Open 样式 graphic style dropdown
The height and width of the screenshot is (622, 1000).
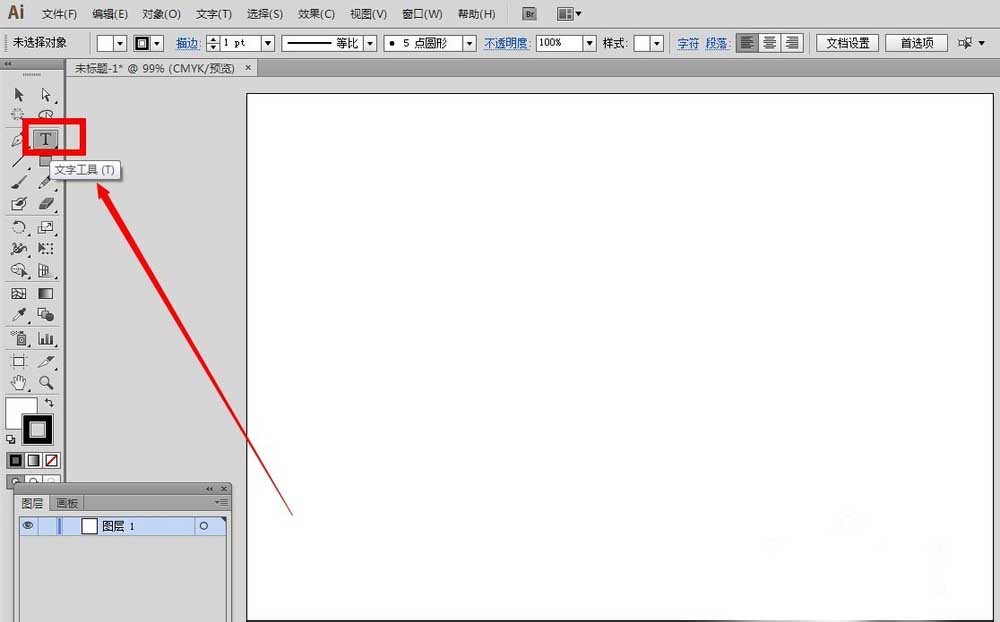(657, 43)
